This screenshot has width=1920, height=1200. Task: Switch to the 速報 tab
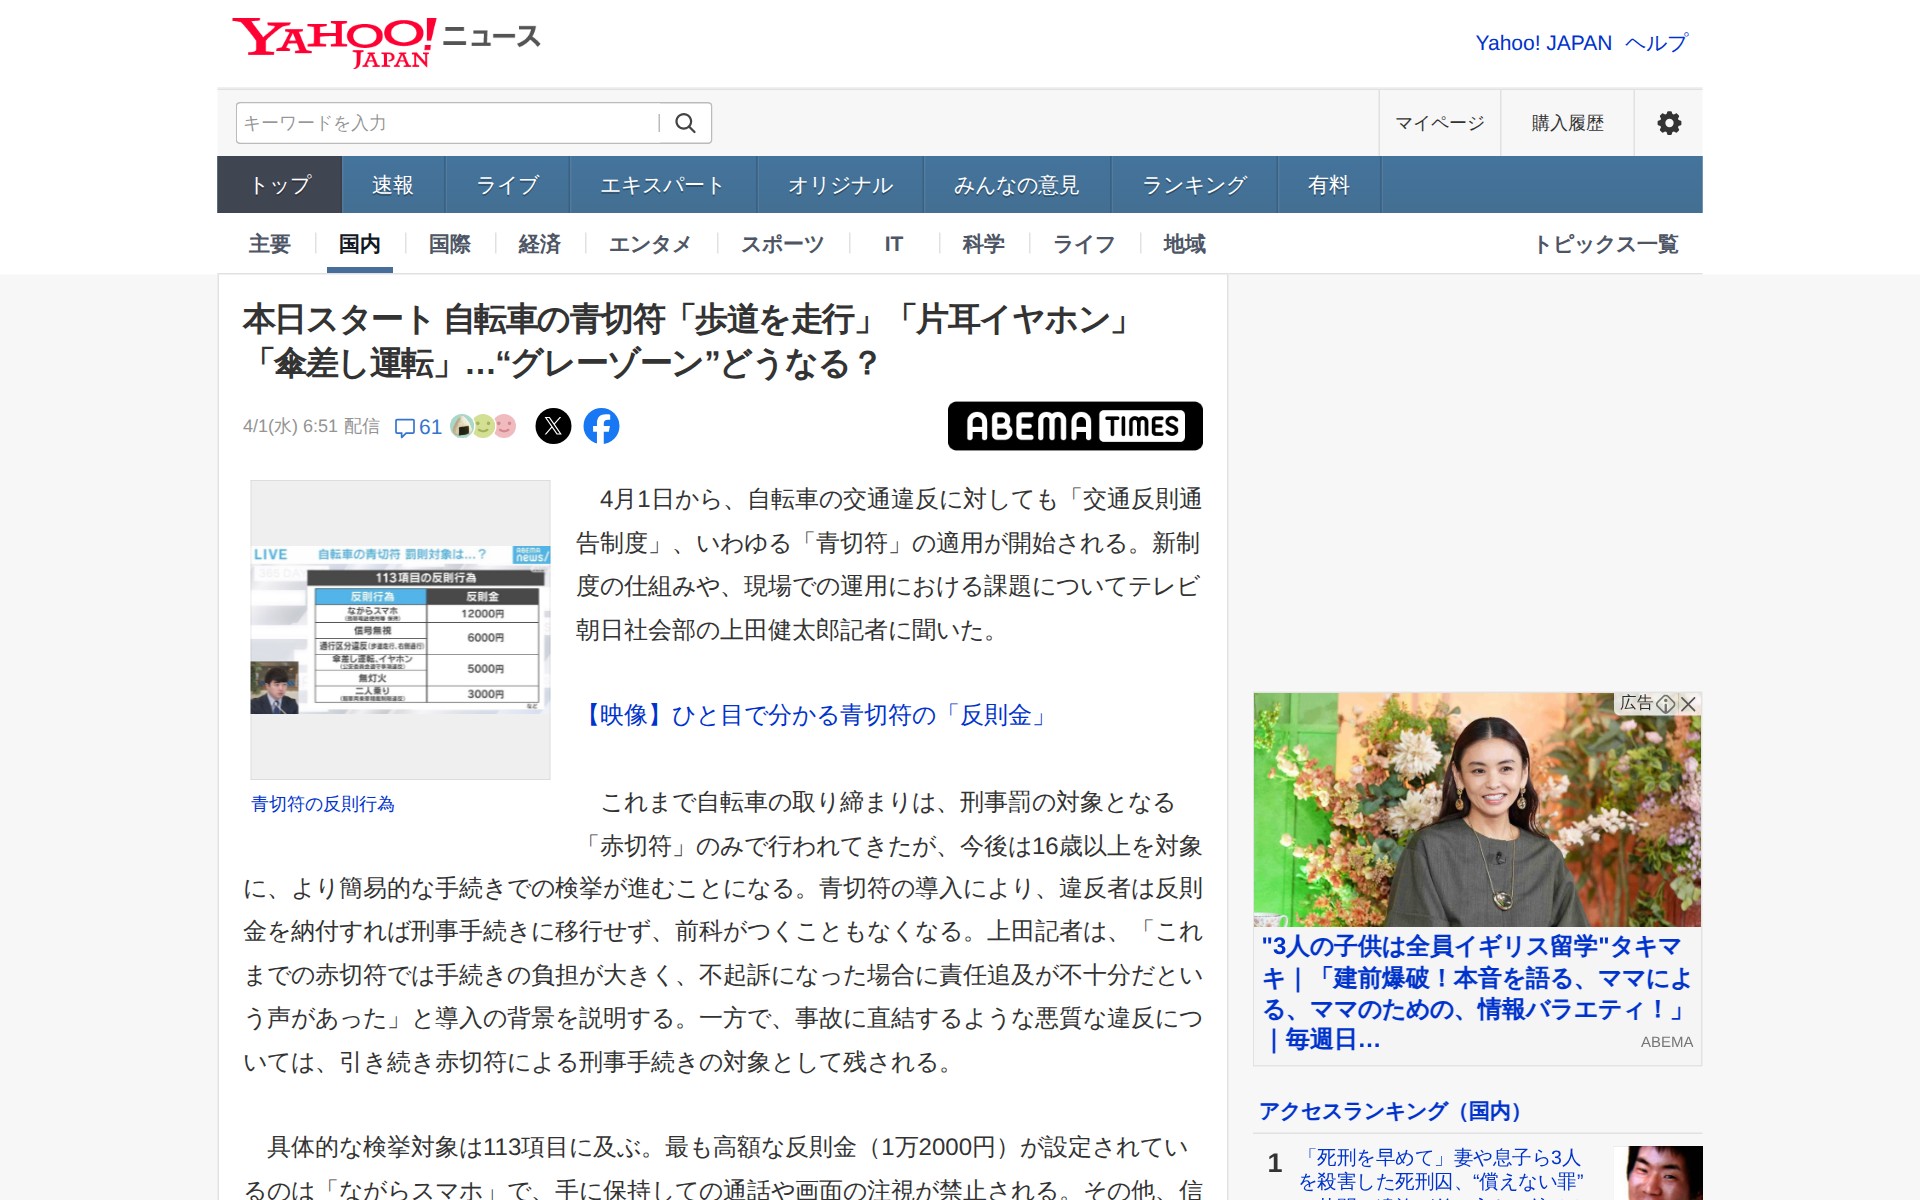(x=392, y=185)
